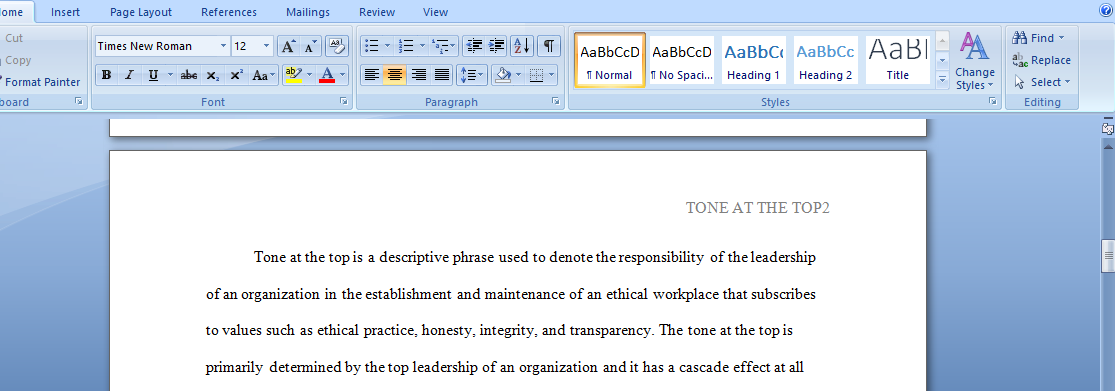This screenshot has height=391, width=1115.
Task: Apply superscript formatting
Action: (237, 75)
